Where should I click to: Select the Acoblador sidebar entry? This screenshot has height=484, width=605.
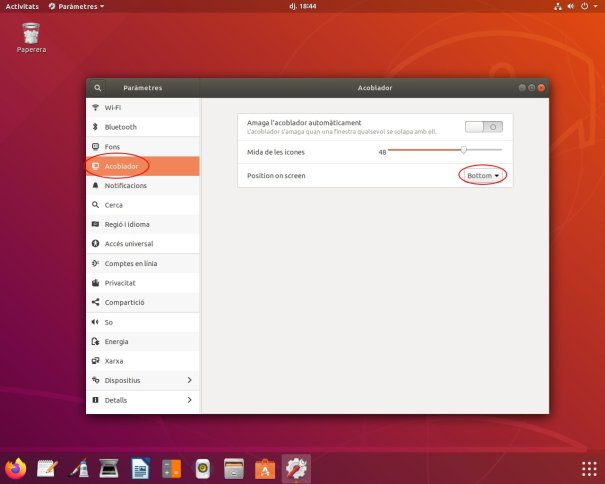(143, 166)
